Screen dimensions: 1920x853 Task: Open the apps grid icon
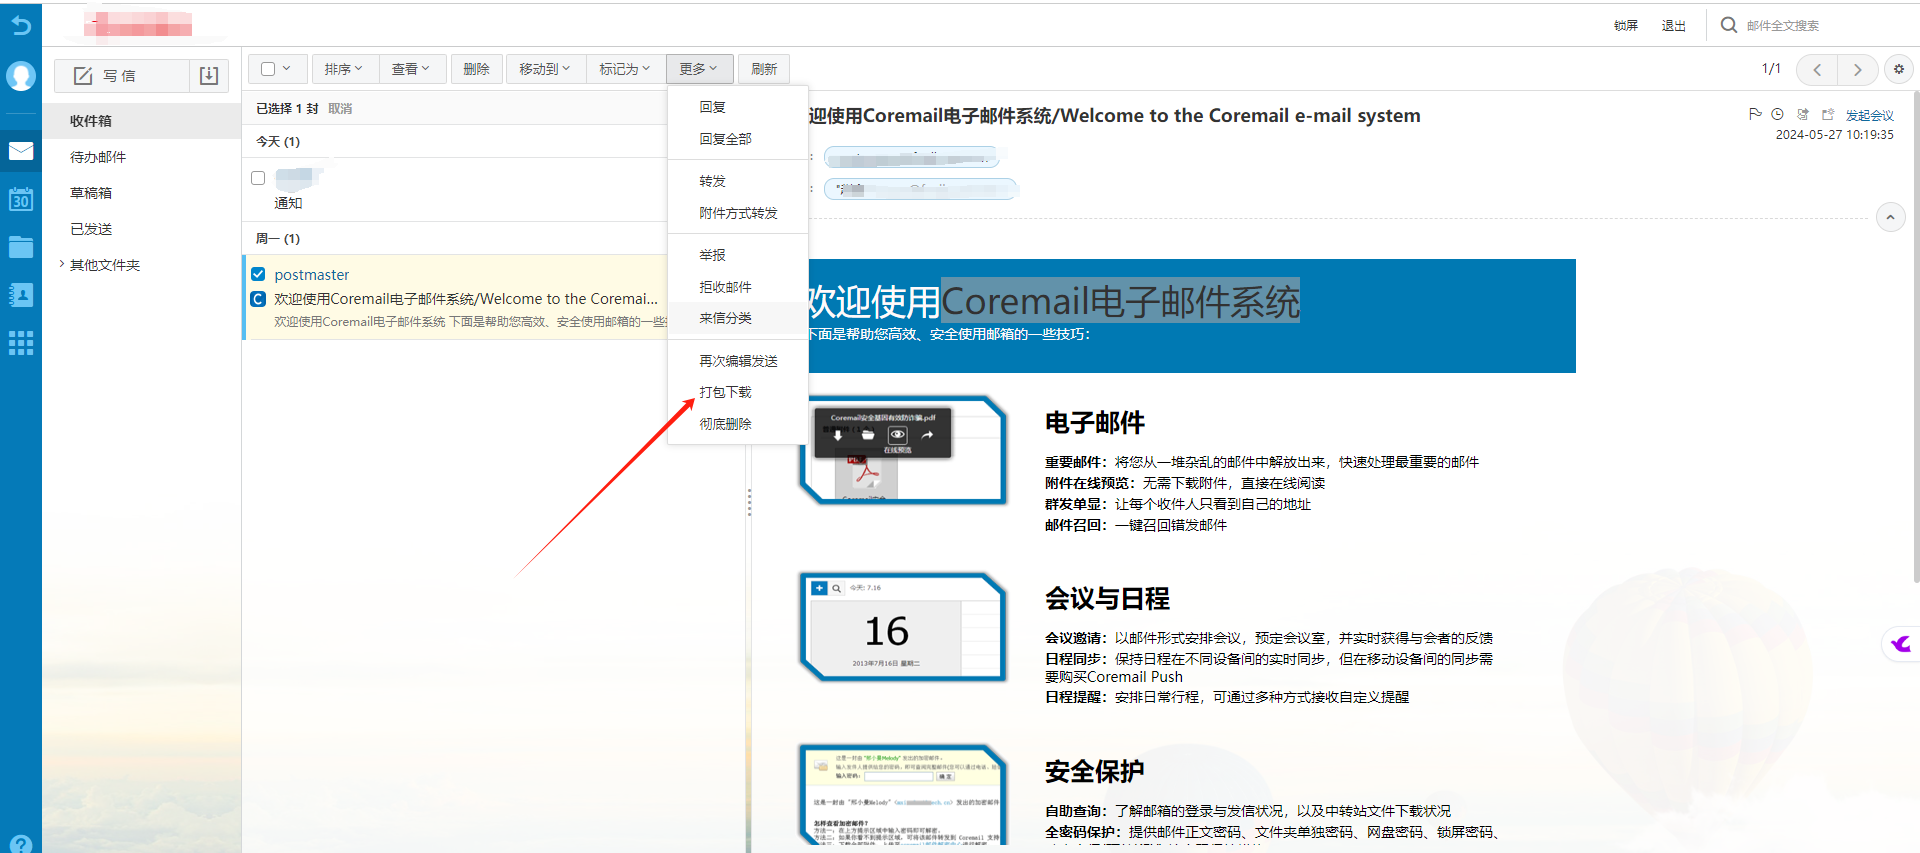(21, 343)
